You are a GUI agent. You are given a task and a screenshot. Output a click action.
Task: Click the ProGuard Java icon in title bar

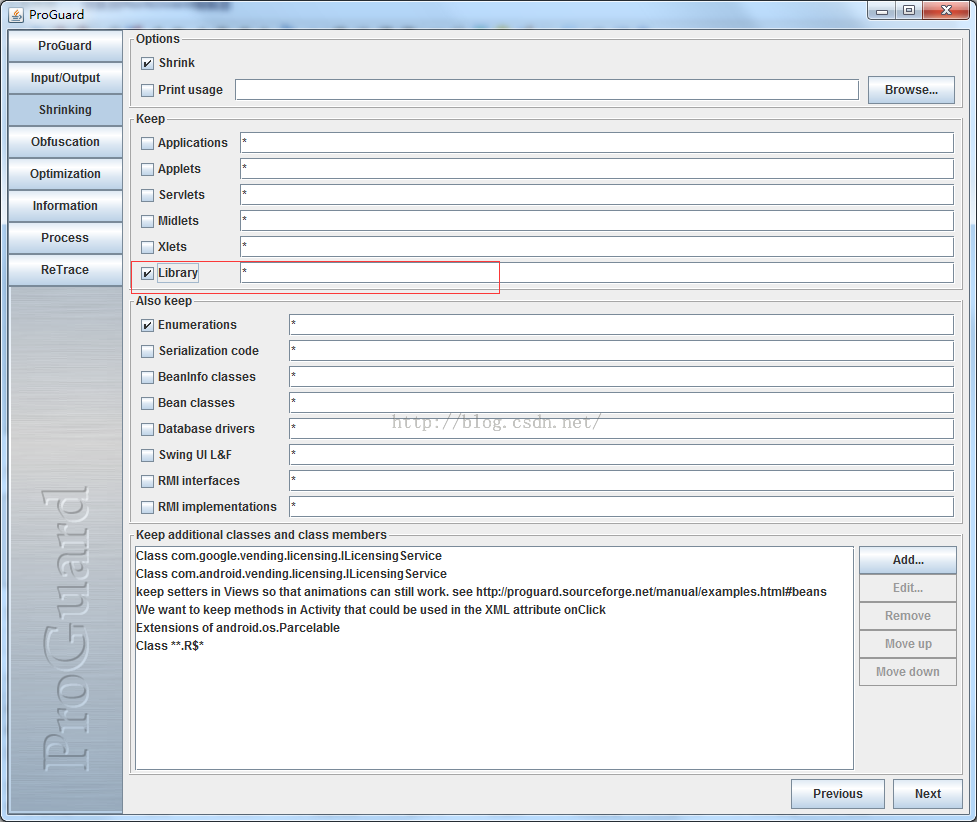click(x=16, y=14)
